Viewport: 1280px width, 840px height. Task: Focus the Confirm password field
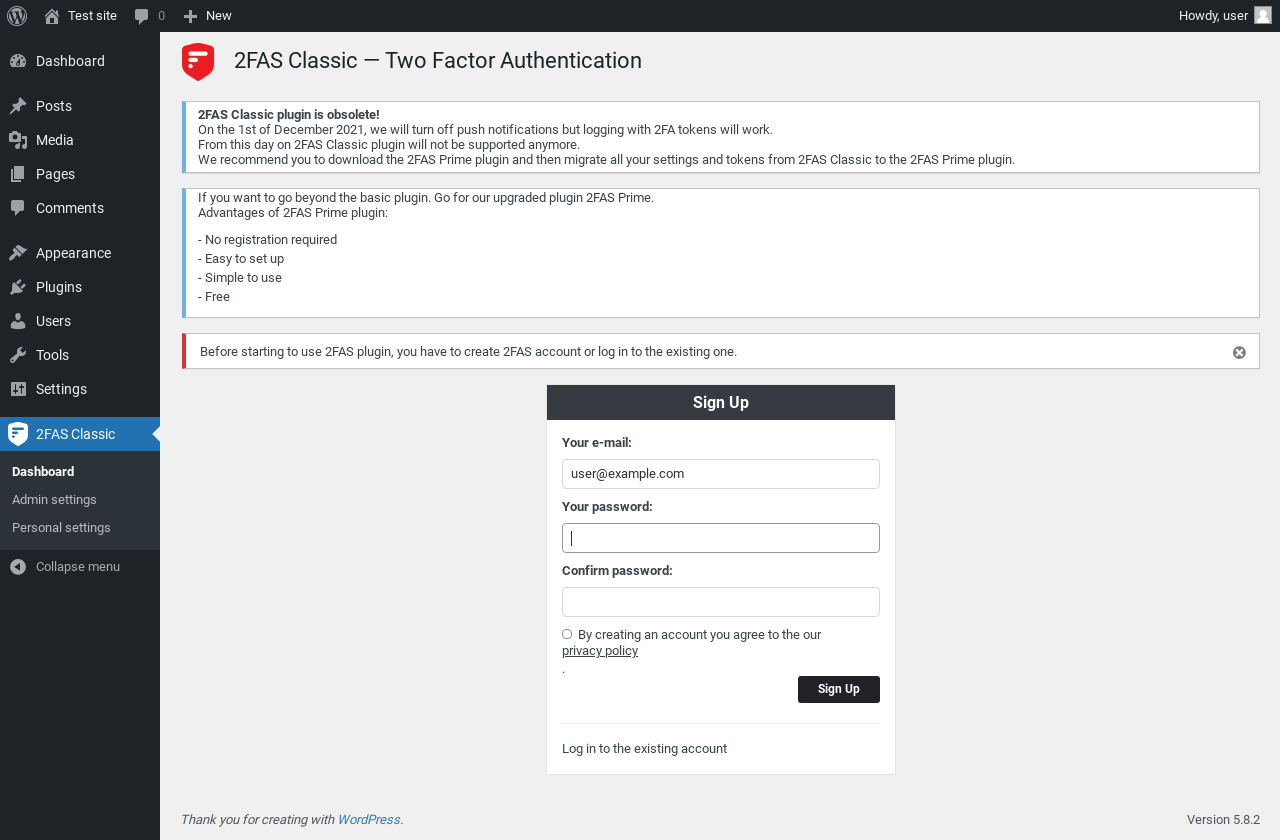point(721,602)
